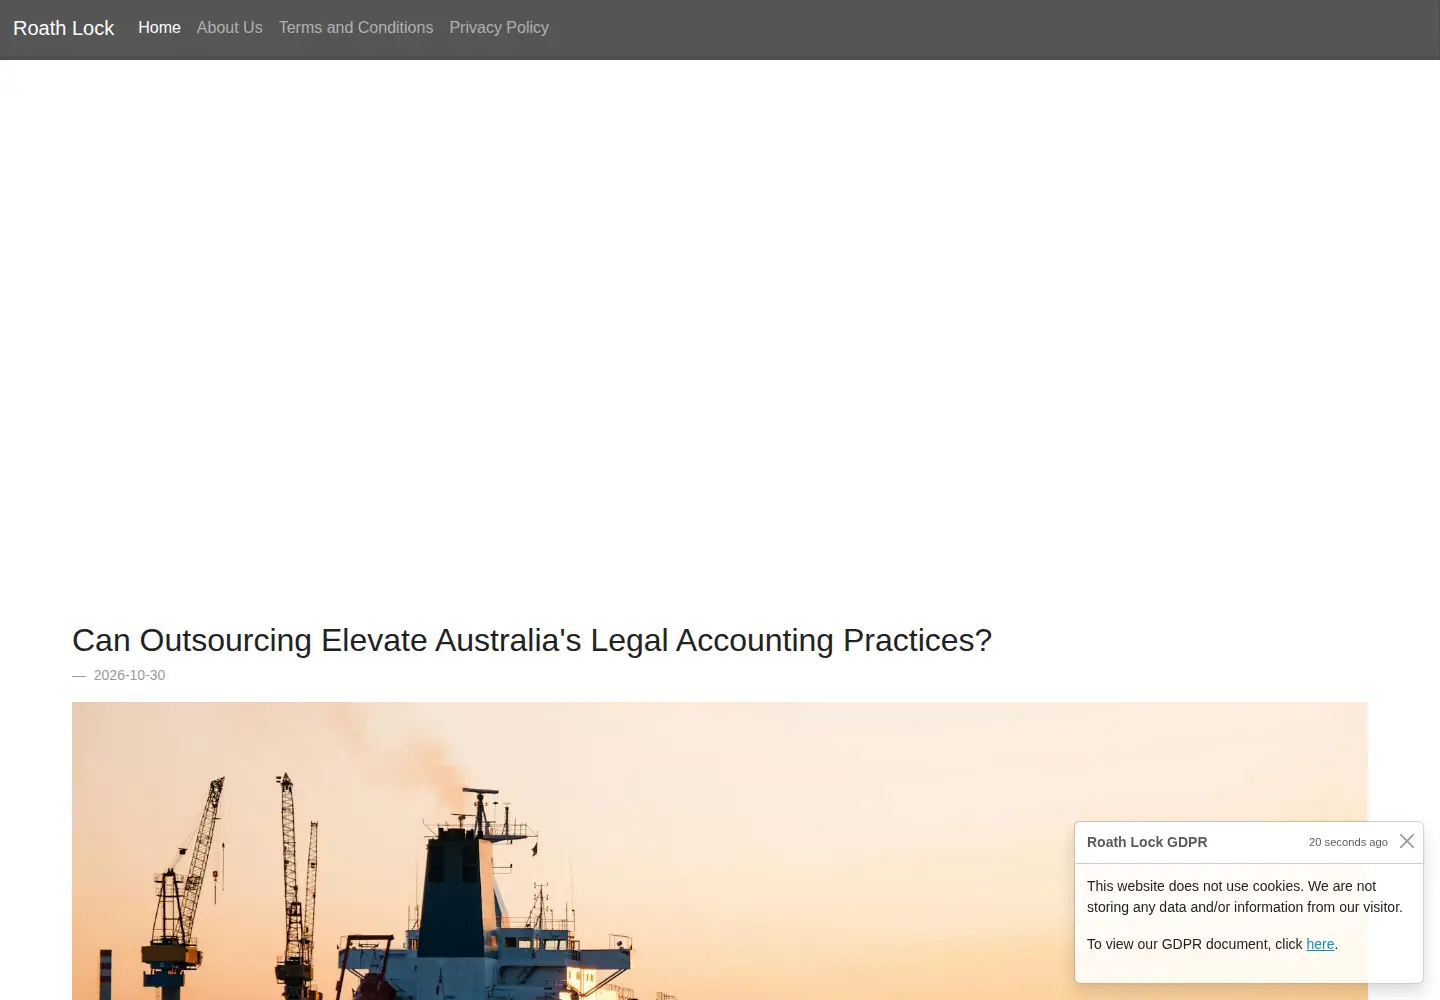Image resolution: width=1440 pixels, height=1000 pixels.
Task: Open the Privacy Policy page
Action: [499, 28]
